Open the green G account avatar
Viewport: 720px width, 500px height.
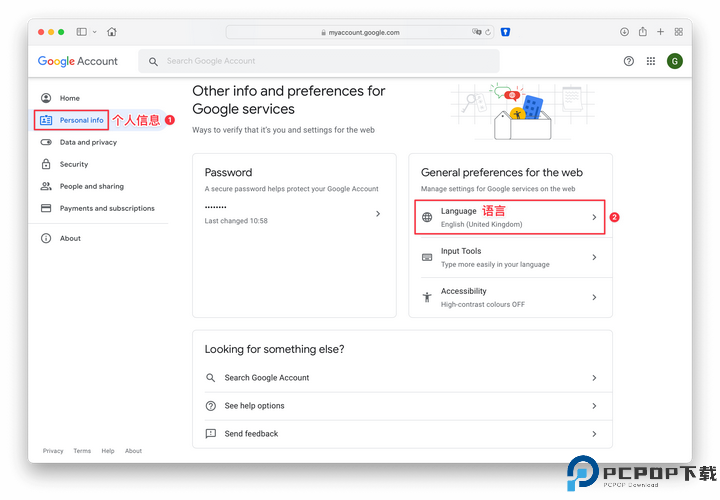(675, 61)
